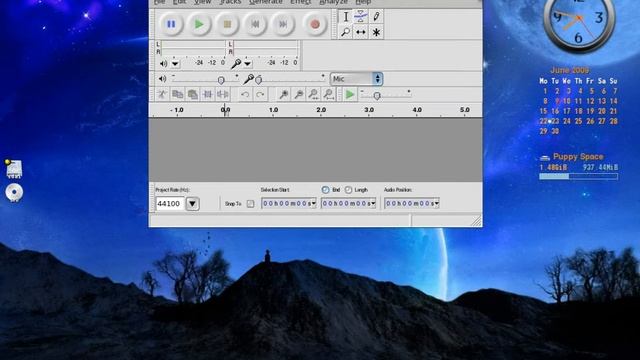Click the Silence audio icon
This screenshot has height=360, width=640.
click(222, 95)
